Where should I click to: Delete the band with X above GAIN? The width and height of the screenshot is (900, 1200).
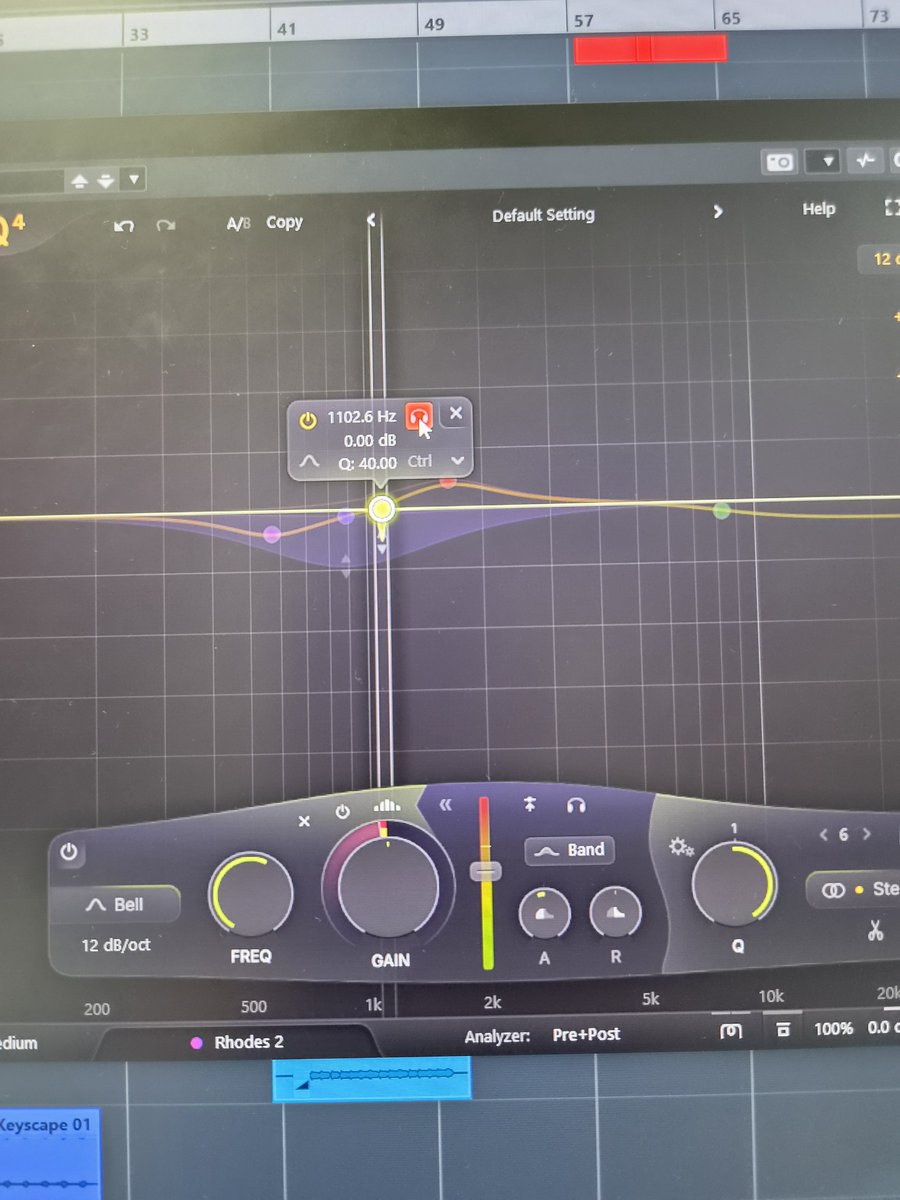pyautogui.click(x=305, y=821)
